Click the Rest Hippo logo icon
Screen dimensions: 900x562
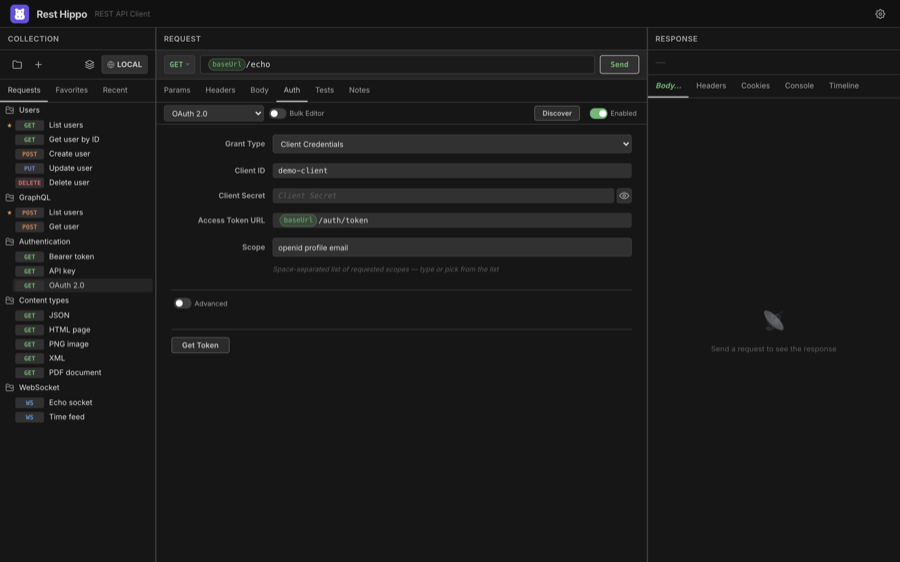pyautogui.click(x=20, y=14)
